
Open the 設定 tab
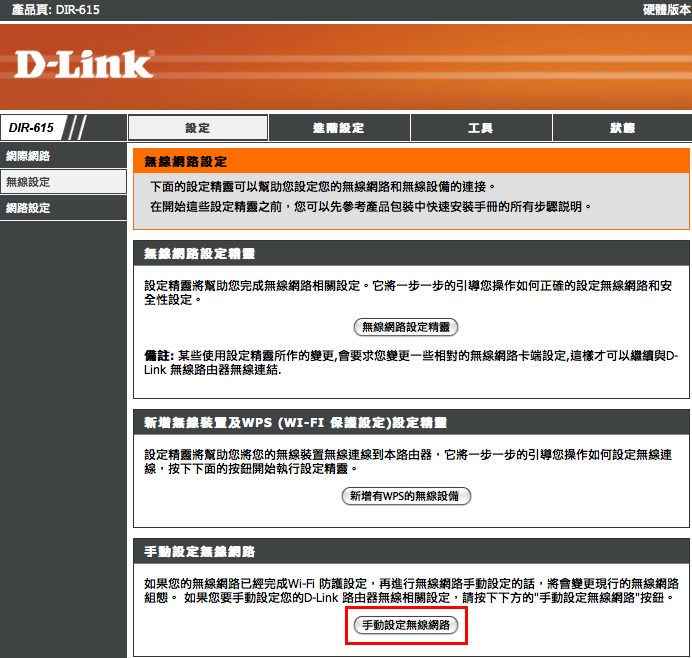198,128
